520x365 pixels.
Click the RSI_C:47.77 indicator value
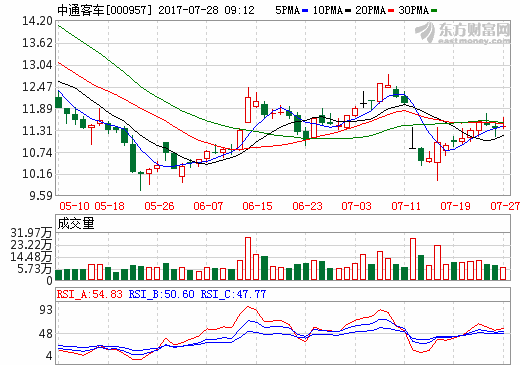click(233, 294)
